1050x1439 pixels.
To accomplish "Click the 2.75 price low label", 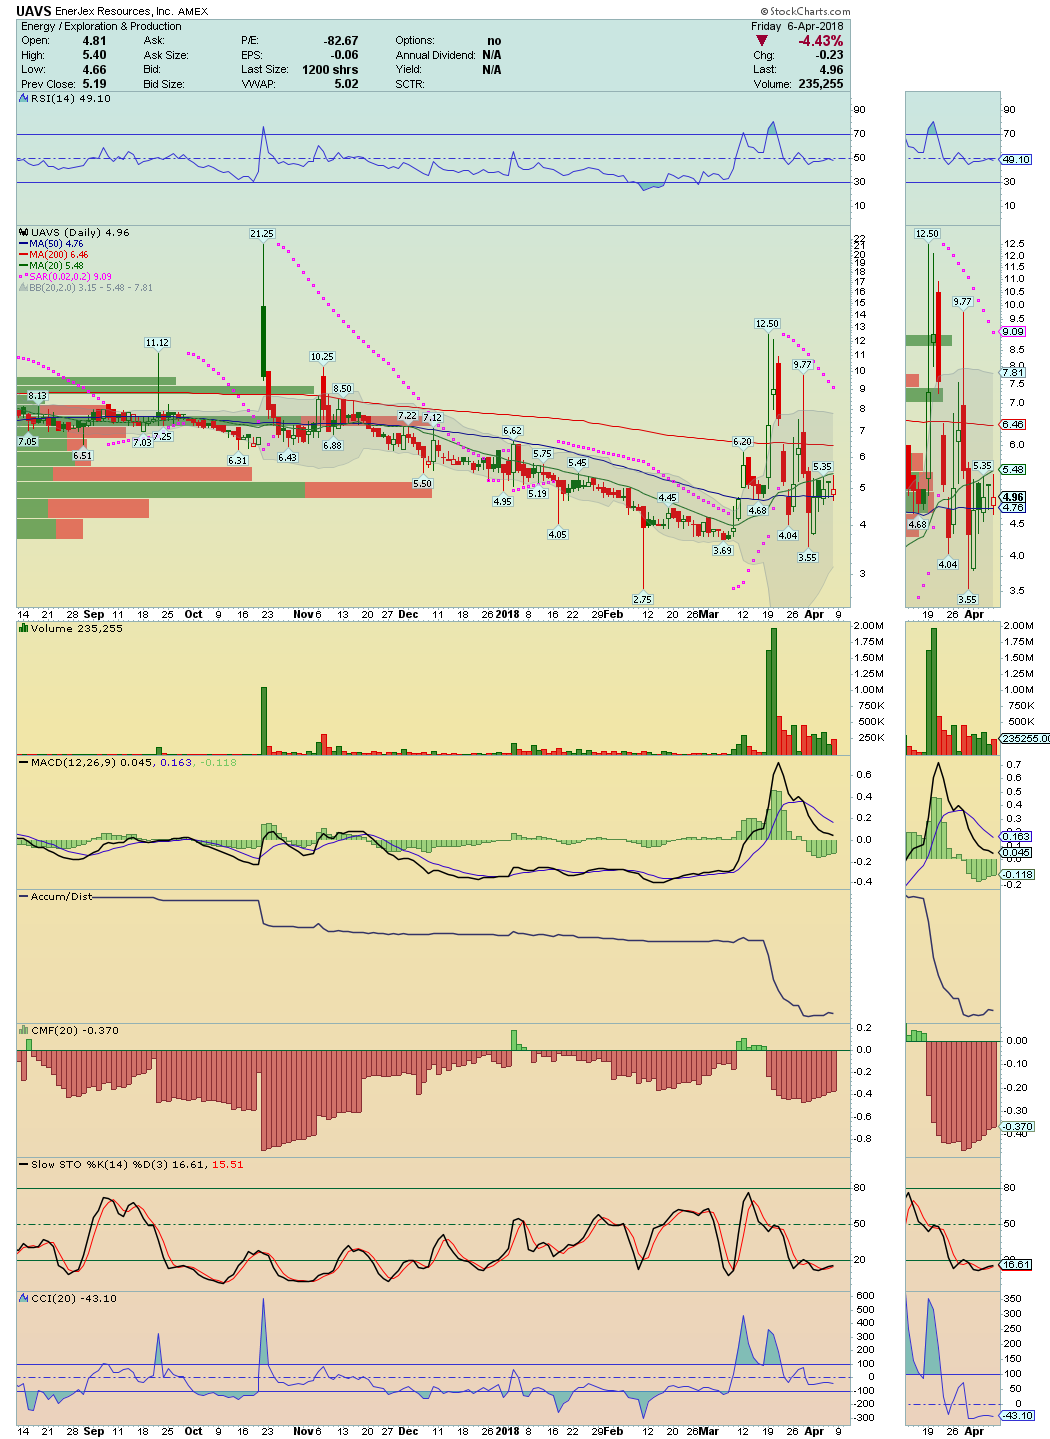I will tap(642, 600).
